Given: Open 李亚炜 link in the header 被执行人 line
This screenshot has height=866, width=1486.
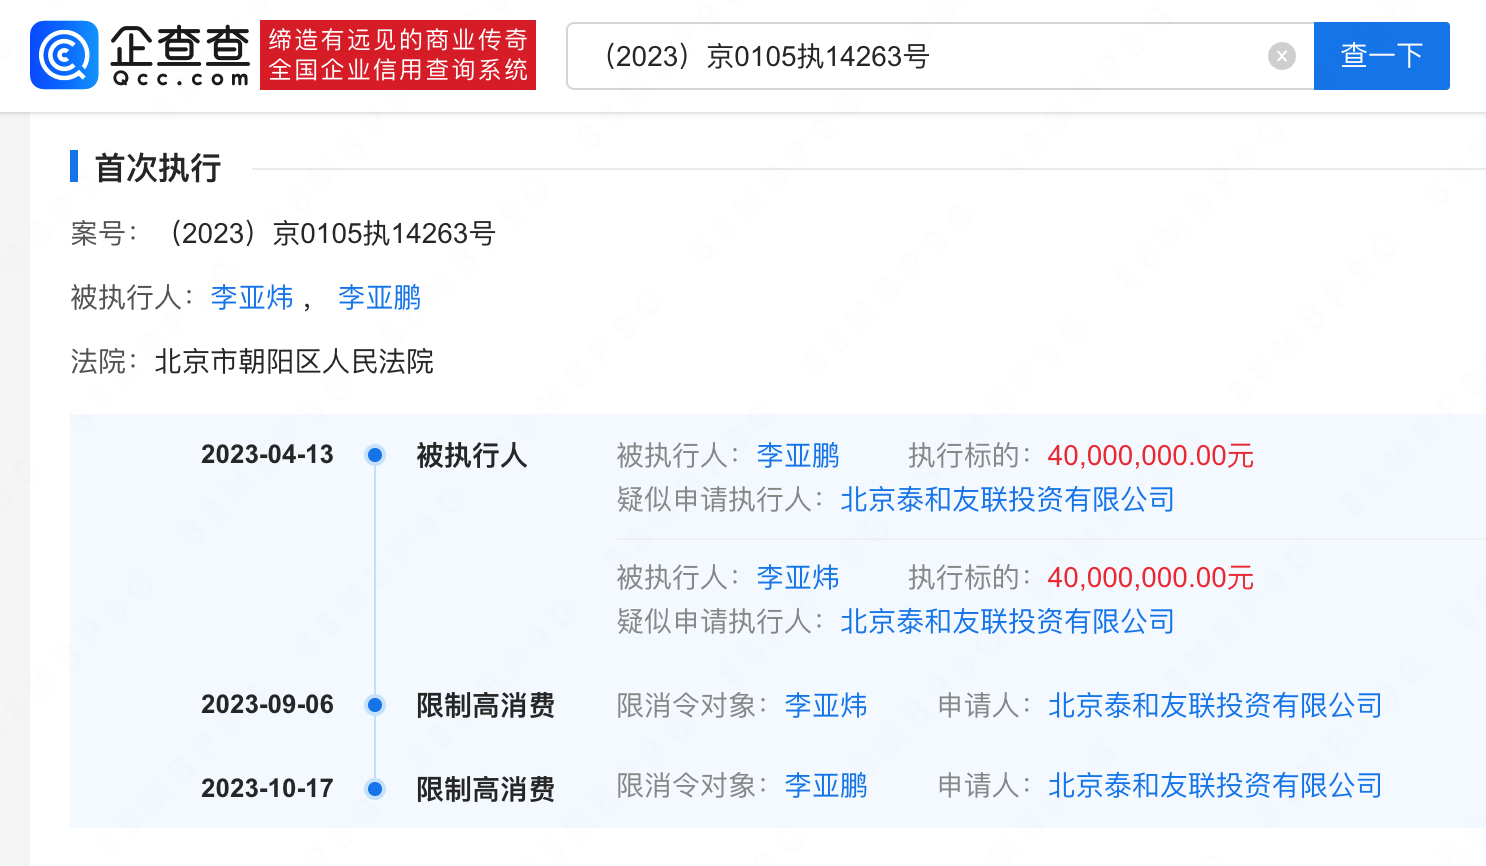Looking at the screenshot, I should [x=252, y=298].
